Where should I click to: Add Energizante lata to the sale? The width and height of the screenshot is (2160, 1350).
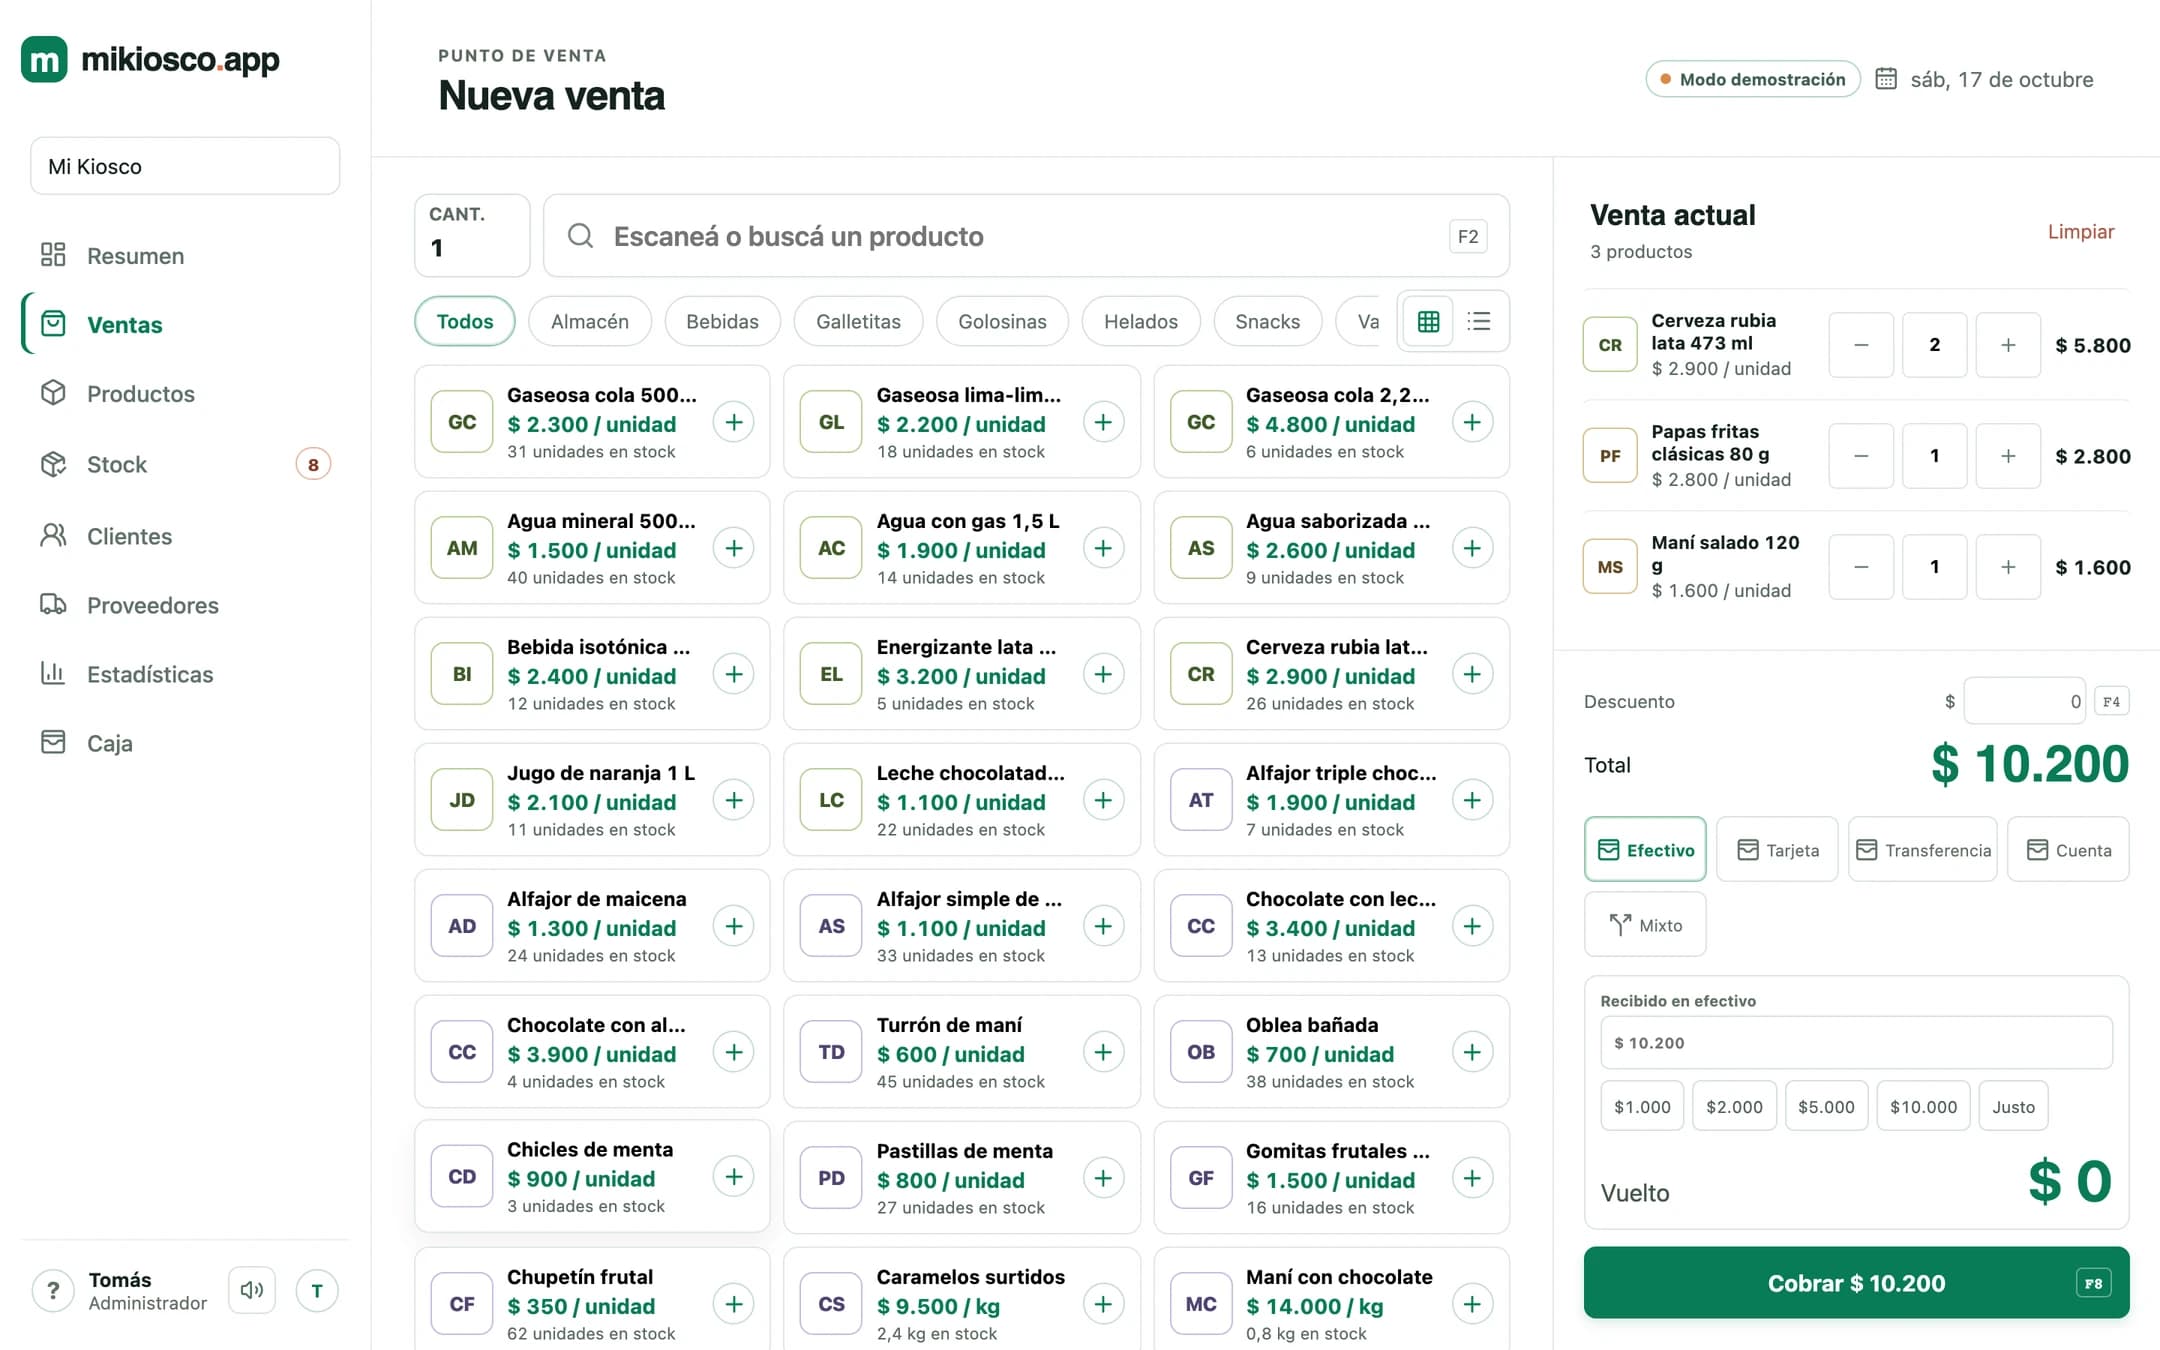click(x=1103, y=674)
